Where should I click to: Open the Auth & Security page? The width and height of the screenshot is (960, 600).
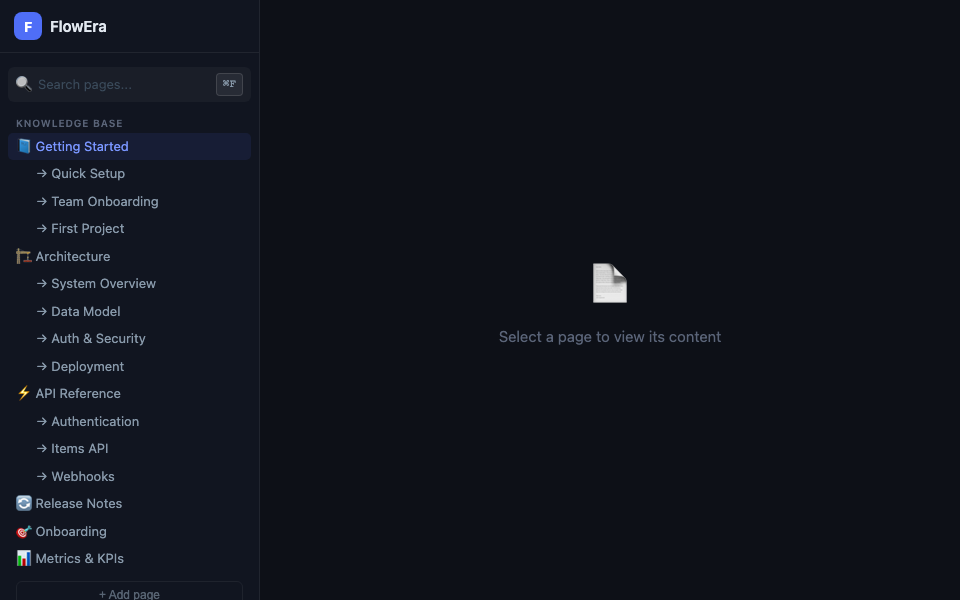coord(98,338)
